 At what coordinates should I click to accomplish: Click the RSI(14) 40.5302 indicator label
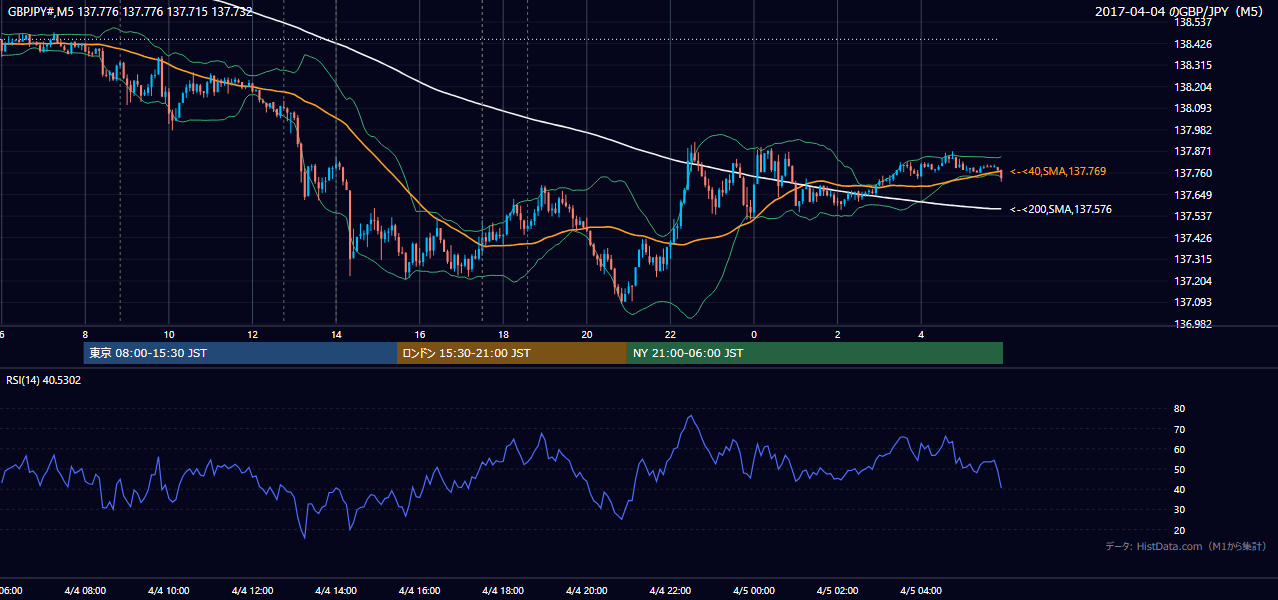click(x=44, y=380)
